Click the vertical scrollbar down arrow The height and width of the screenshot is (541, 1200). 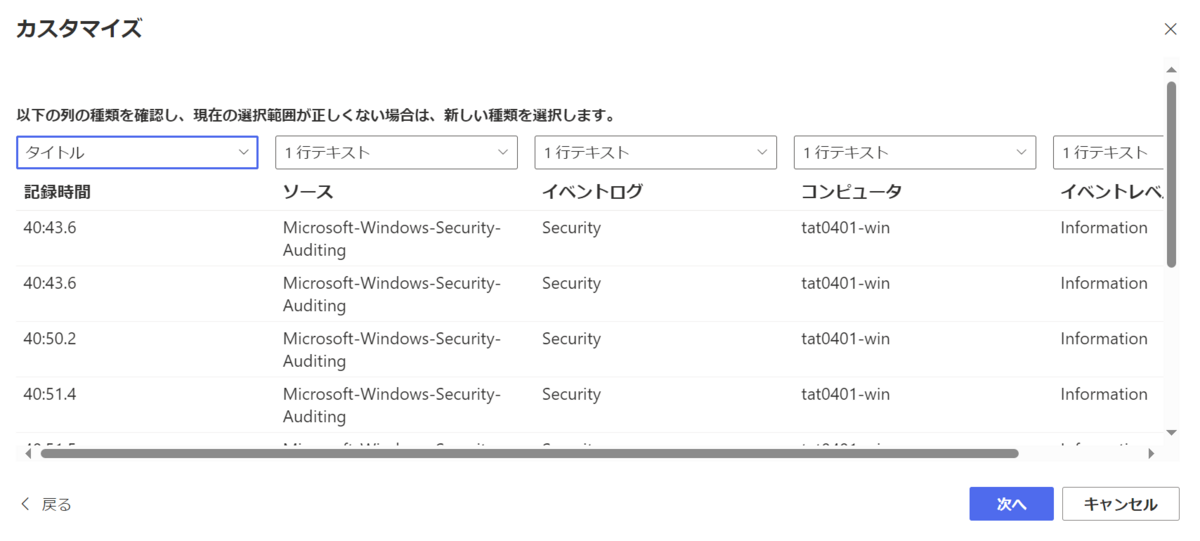1171,432
